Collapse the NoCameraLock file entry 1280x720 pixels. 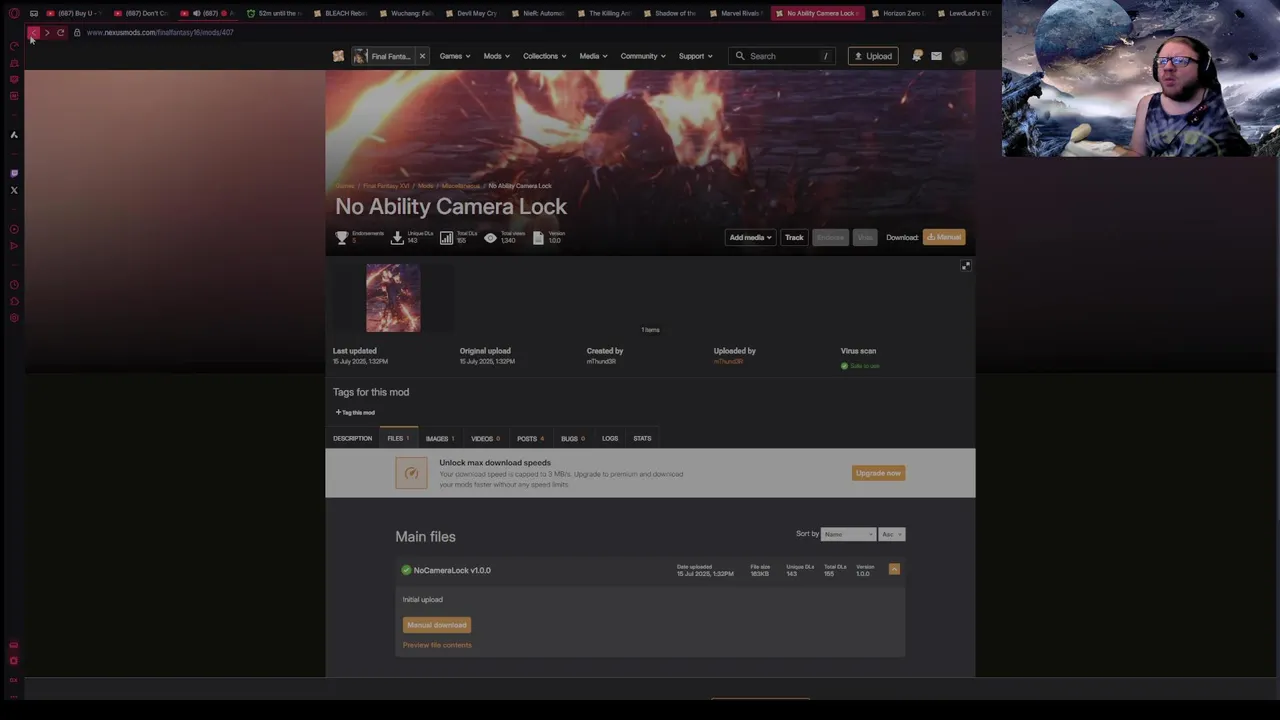(x=894, y=569)
